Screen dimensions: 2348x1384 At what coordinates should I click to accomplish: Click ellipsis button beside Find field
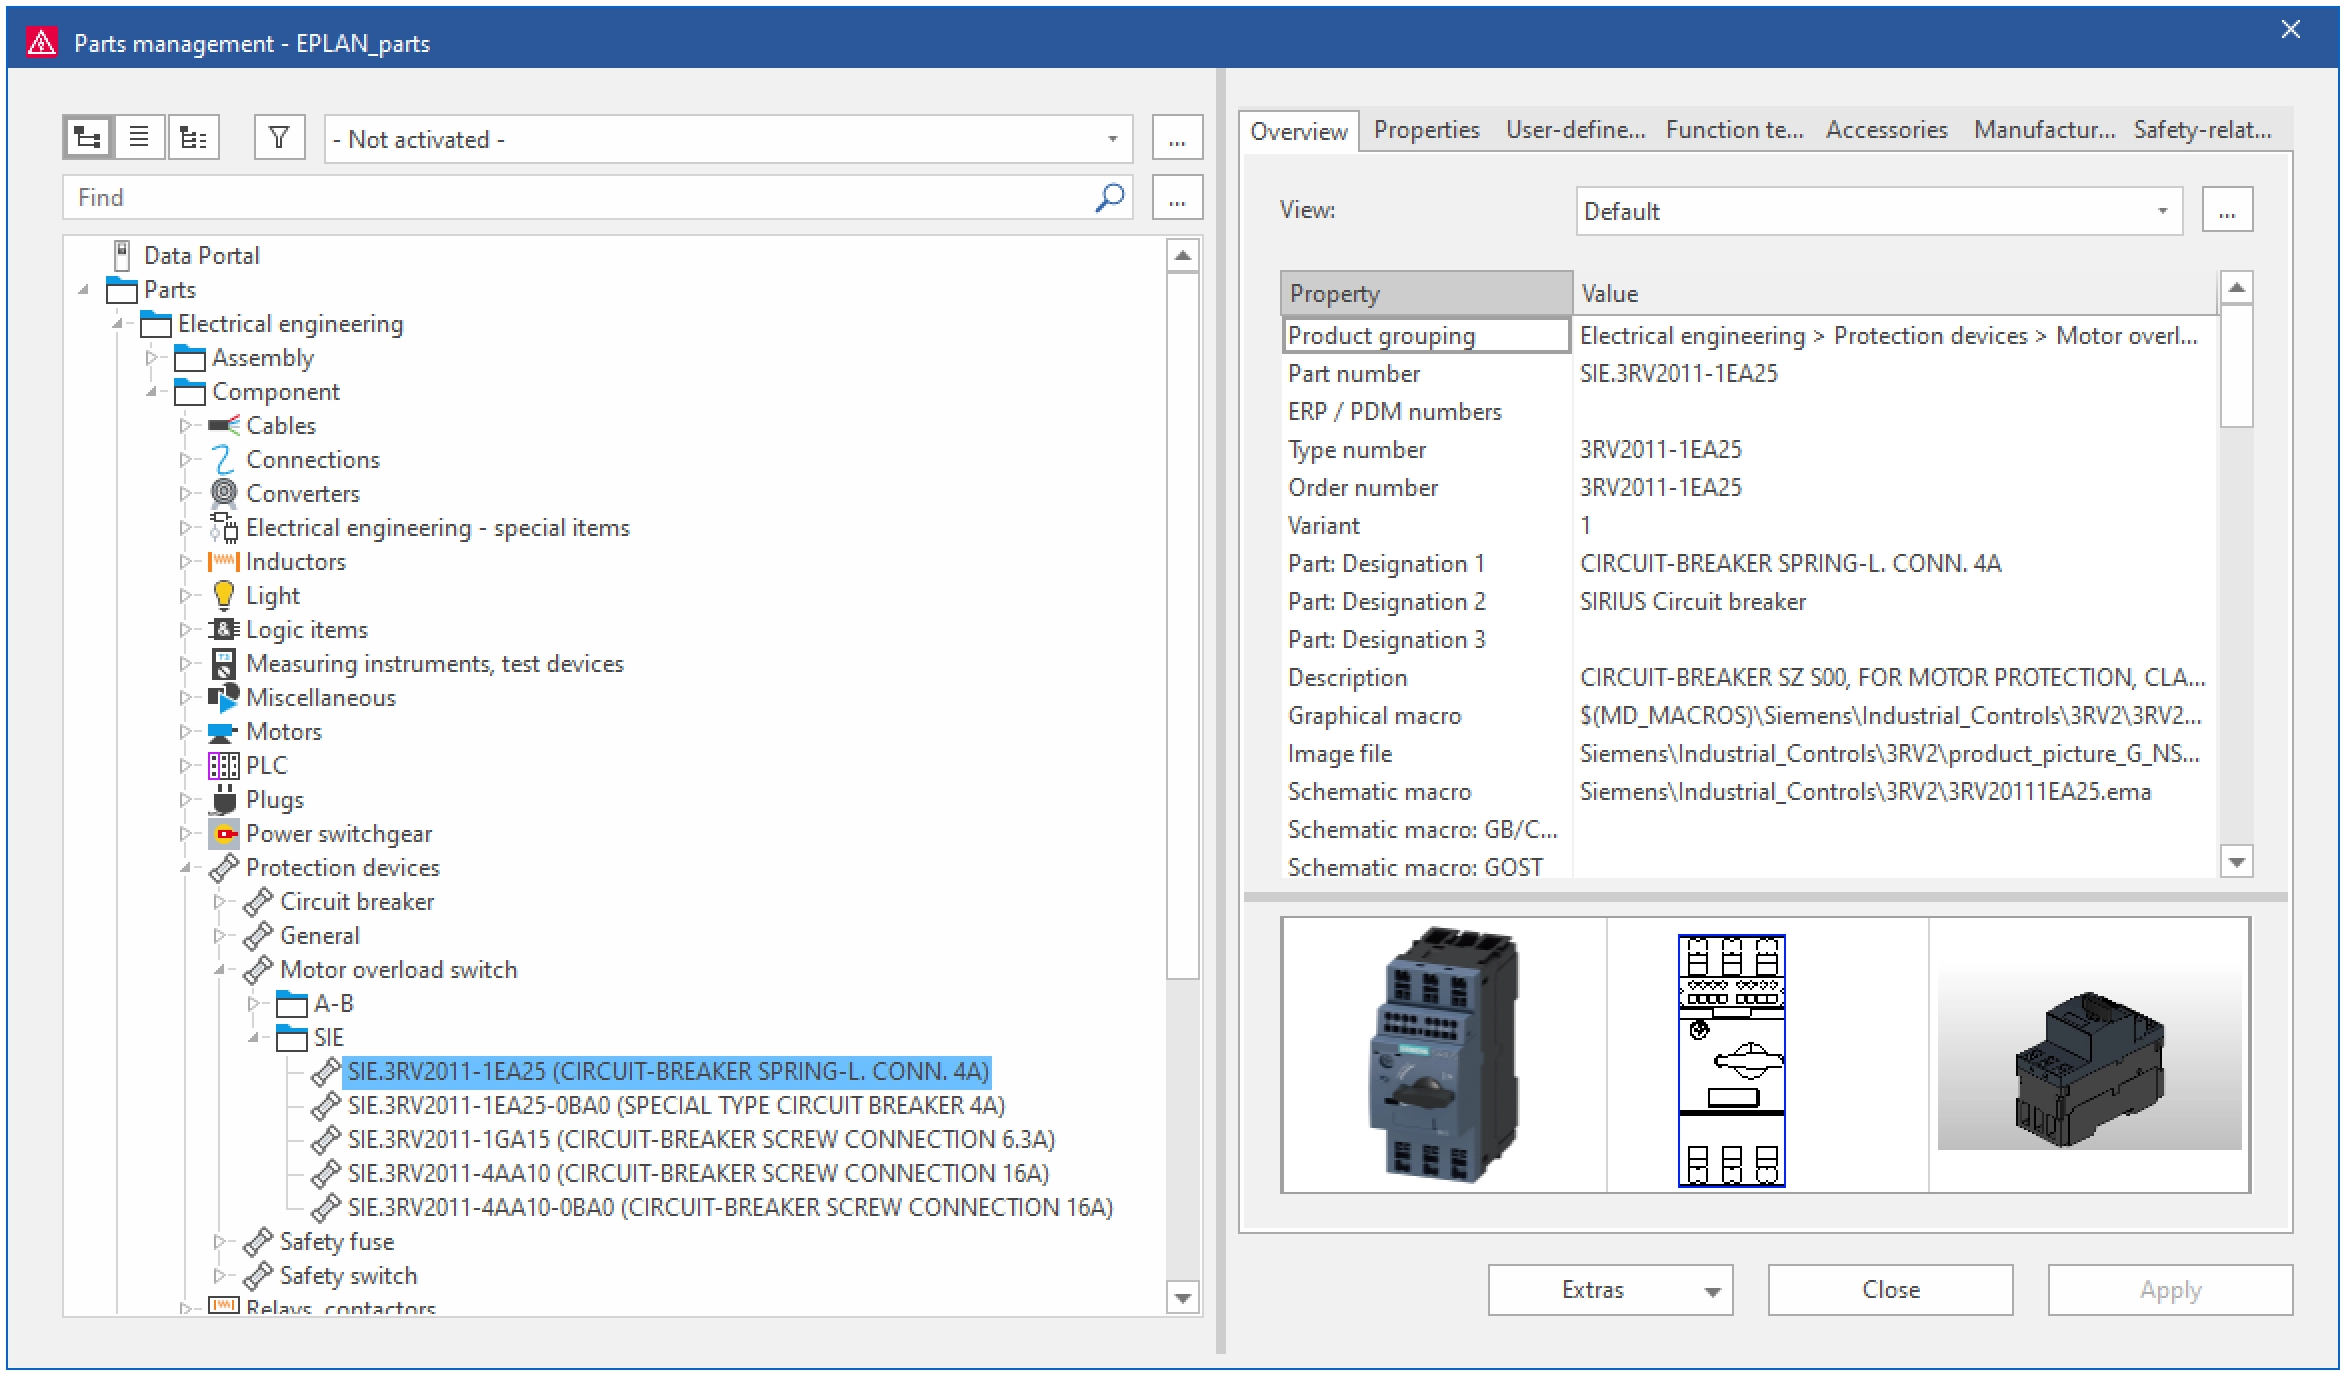(x=1177, y=197)
